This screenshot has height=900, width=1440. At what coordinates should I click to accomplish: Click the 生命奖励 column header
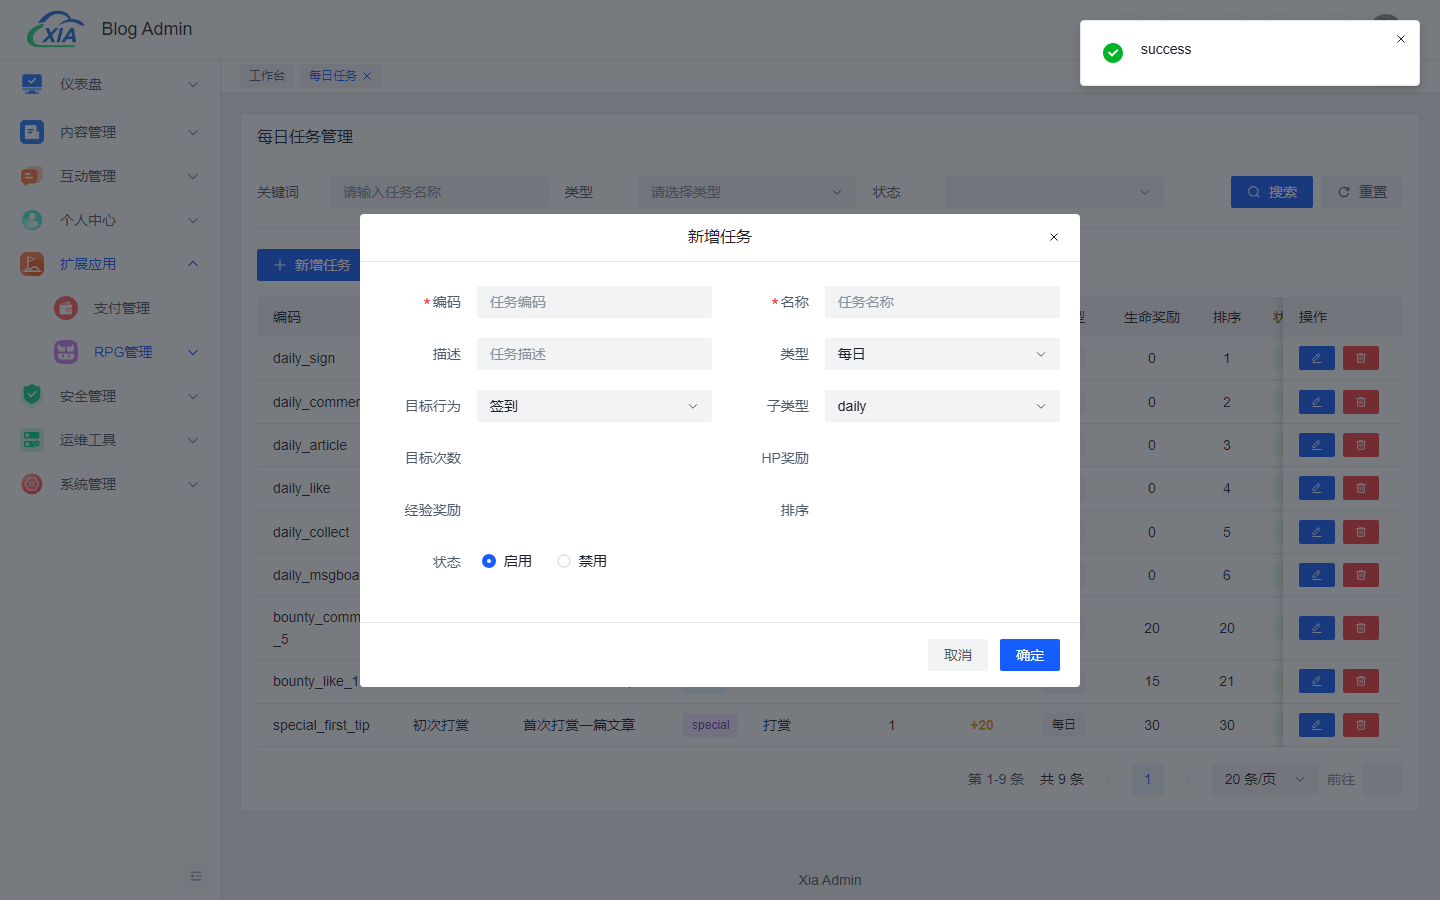(x=1152, y=317)
